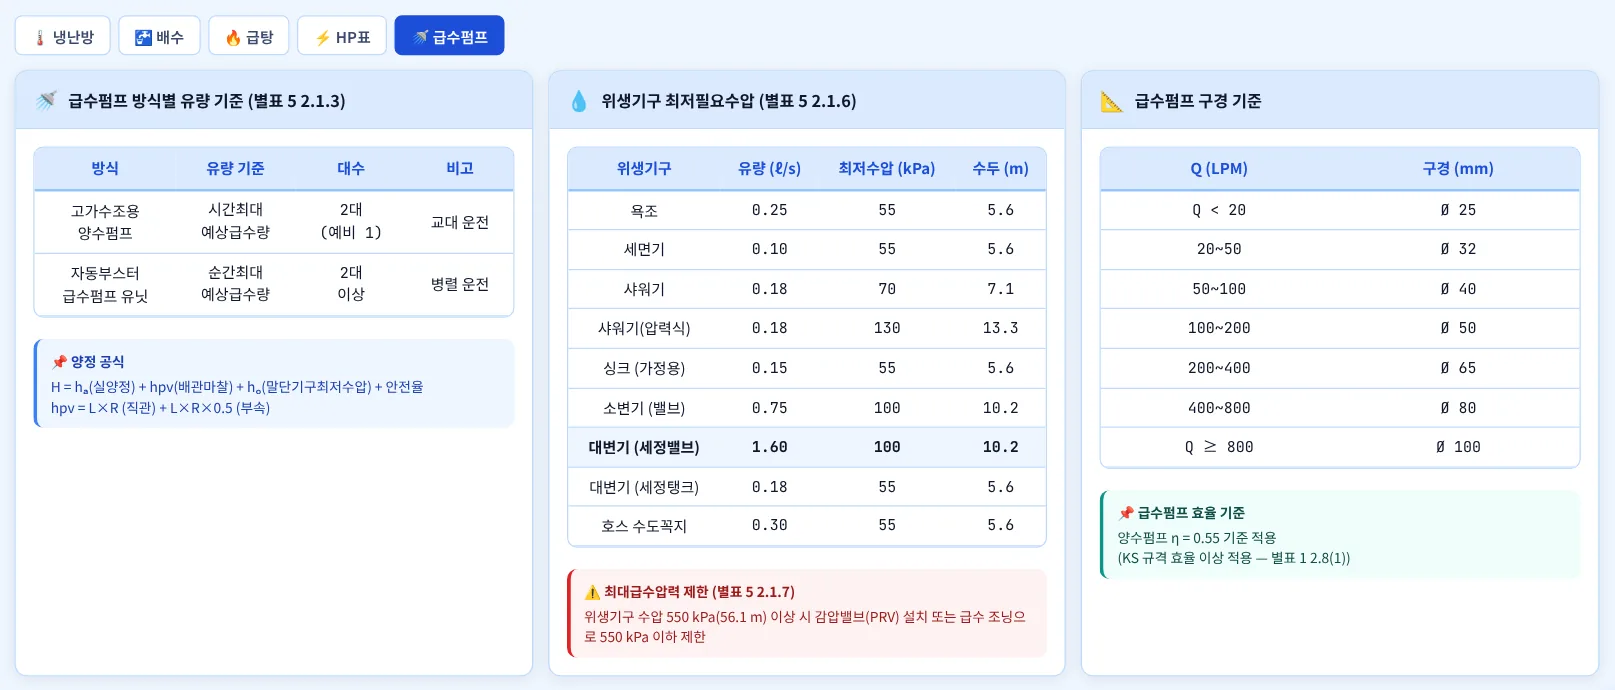Screen dimensions: 1615x690
Task: Click the thermometer icon on 냉난방 tab
Action: [x=40, y=38]
